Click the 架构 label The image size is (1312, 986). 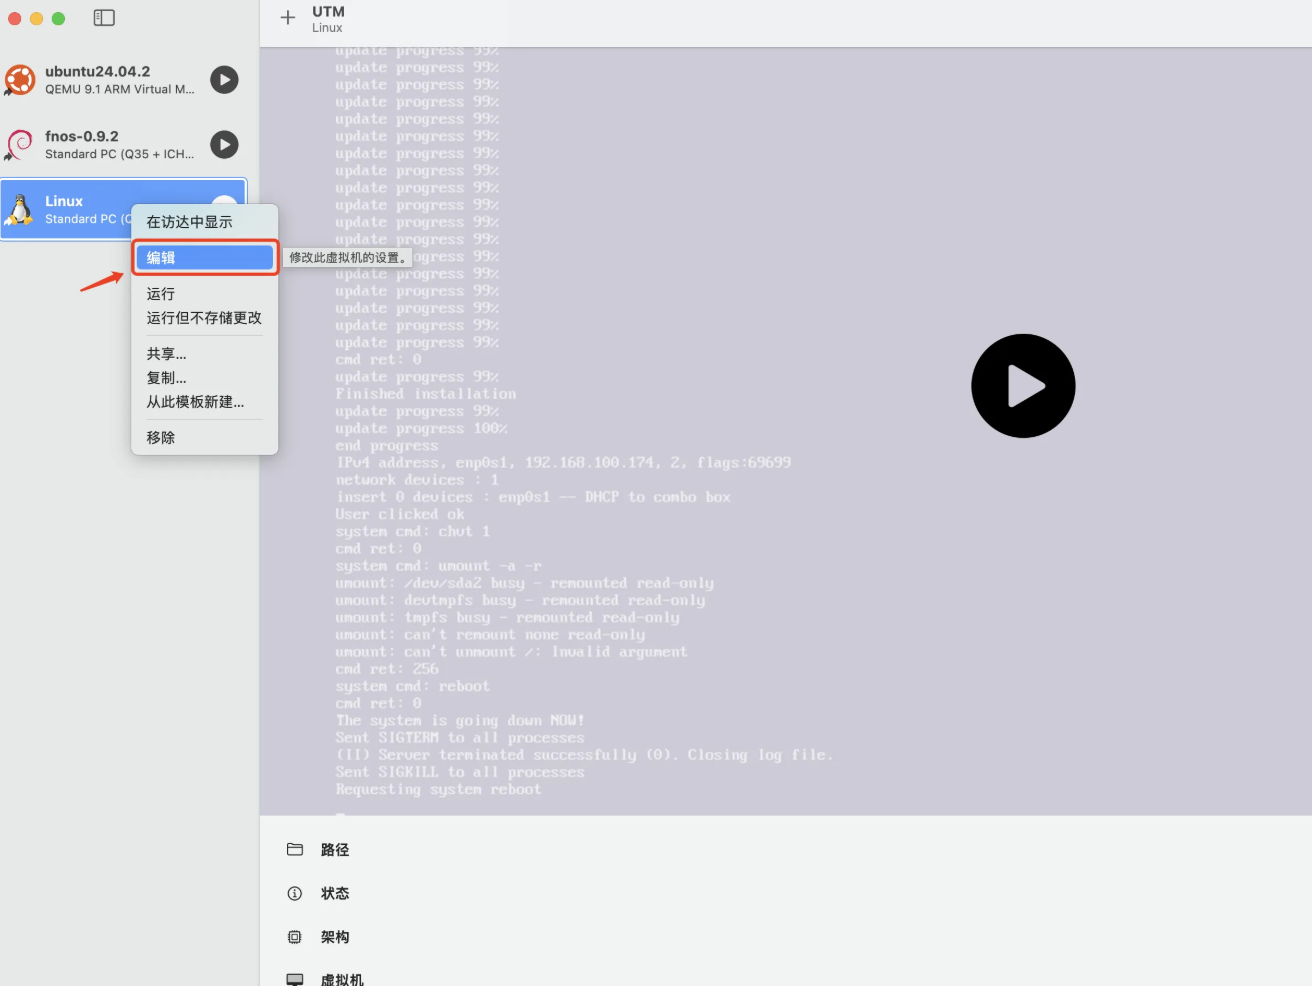pos(335,938)
